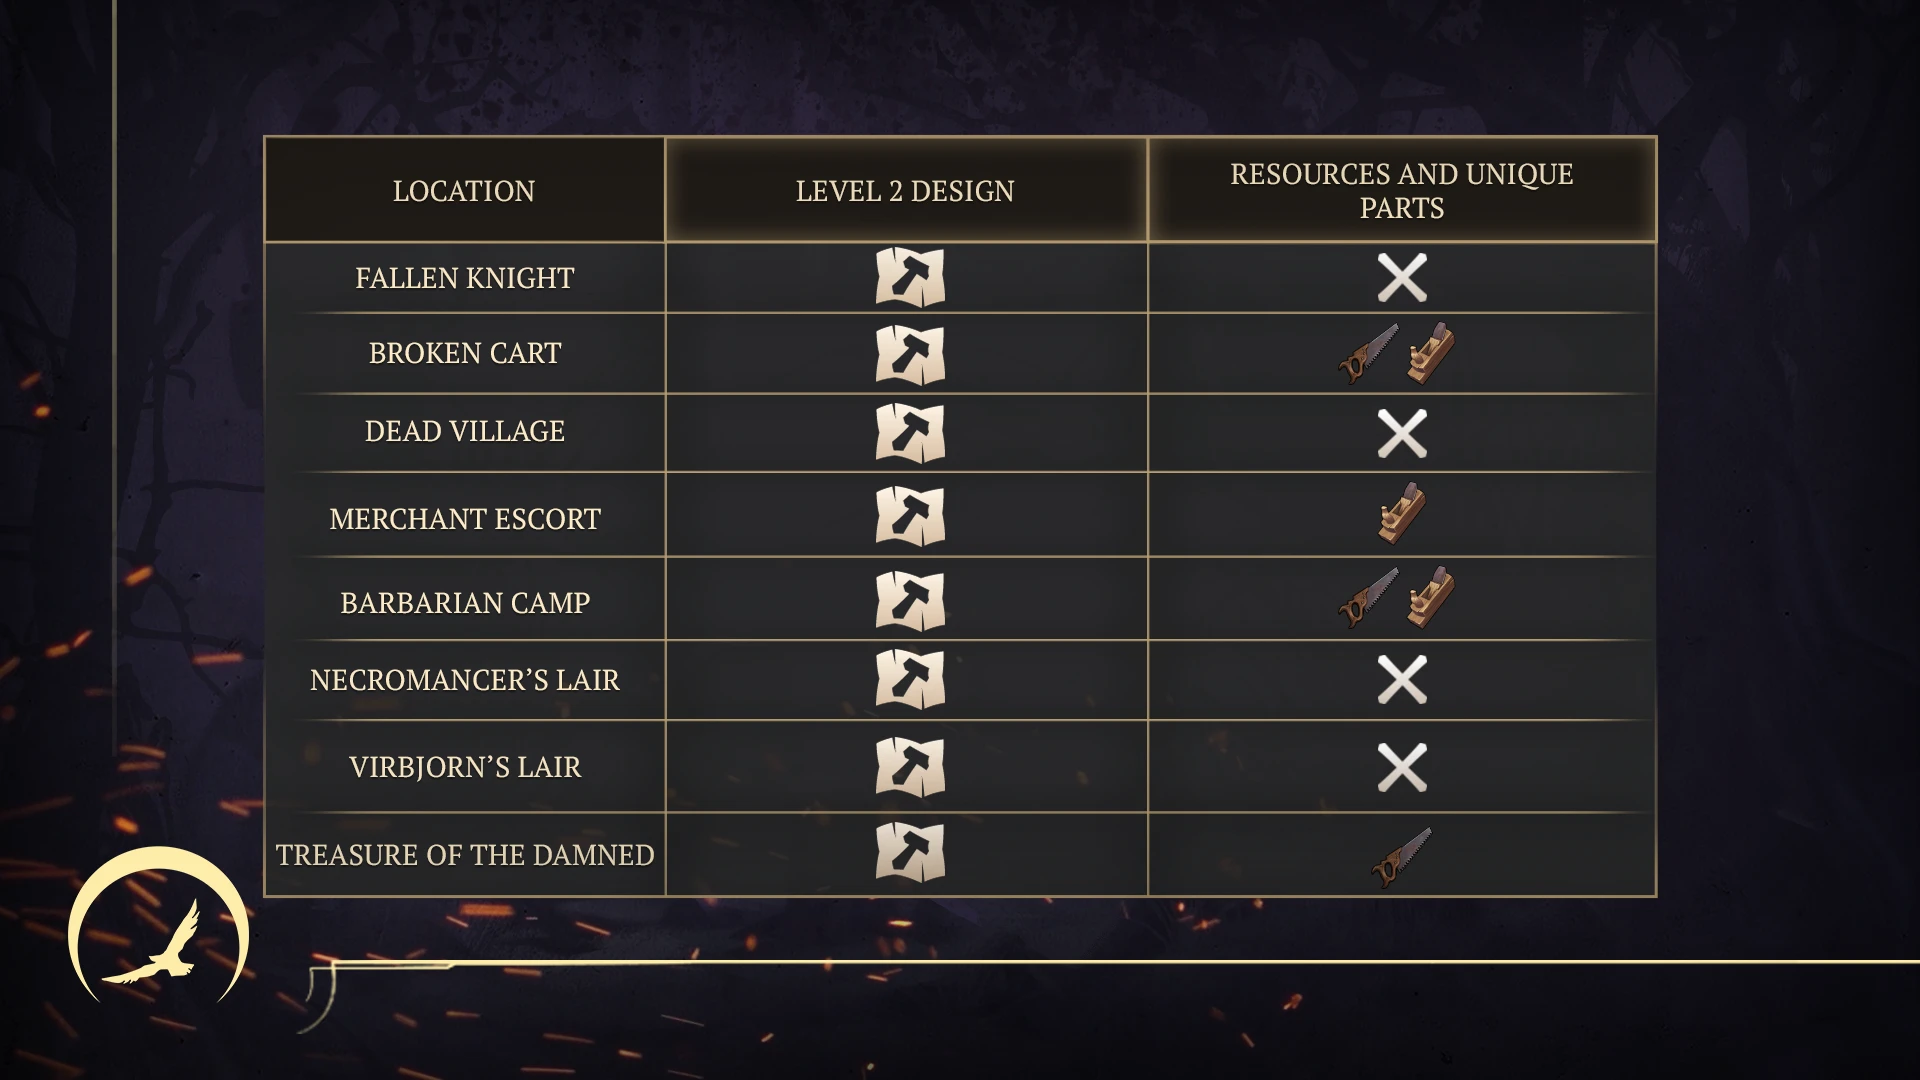Click the Treasure of the Damned label
The height and width of the screenshot is (1080, 1920).
pos(465,855)
